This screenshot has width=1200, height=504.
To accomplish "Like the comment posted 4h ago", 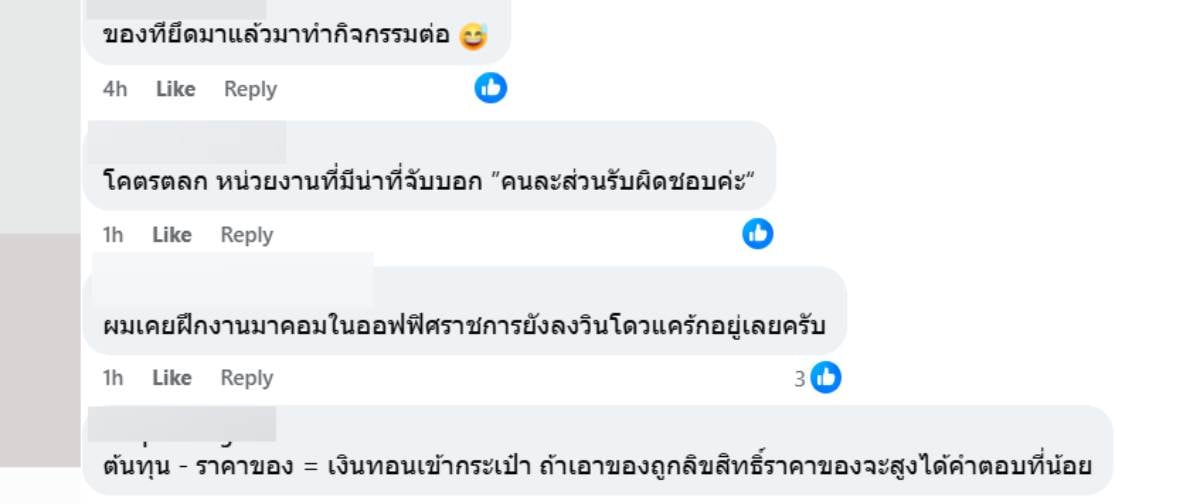I will point(175,89).
